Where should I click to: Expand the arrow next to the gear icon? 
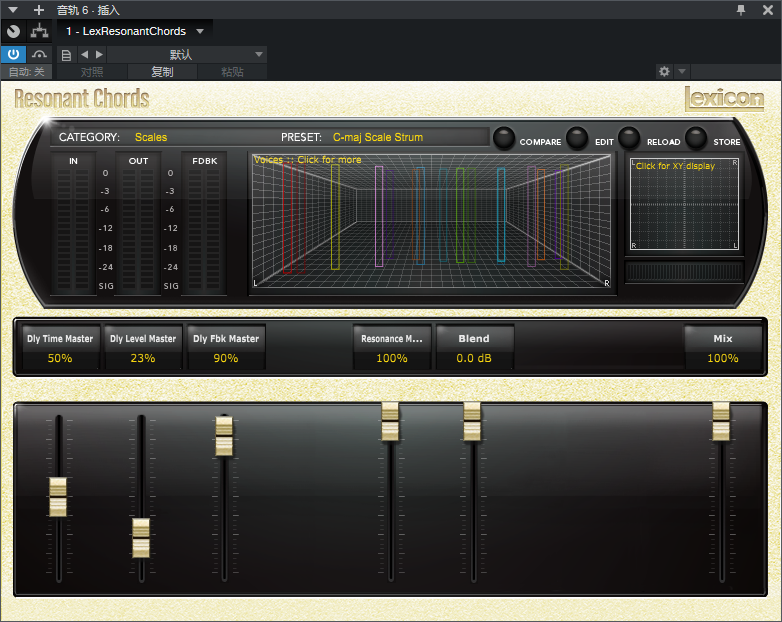(x=682, y=71)
